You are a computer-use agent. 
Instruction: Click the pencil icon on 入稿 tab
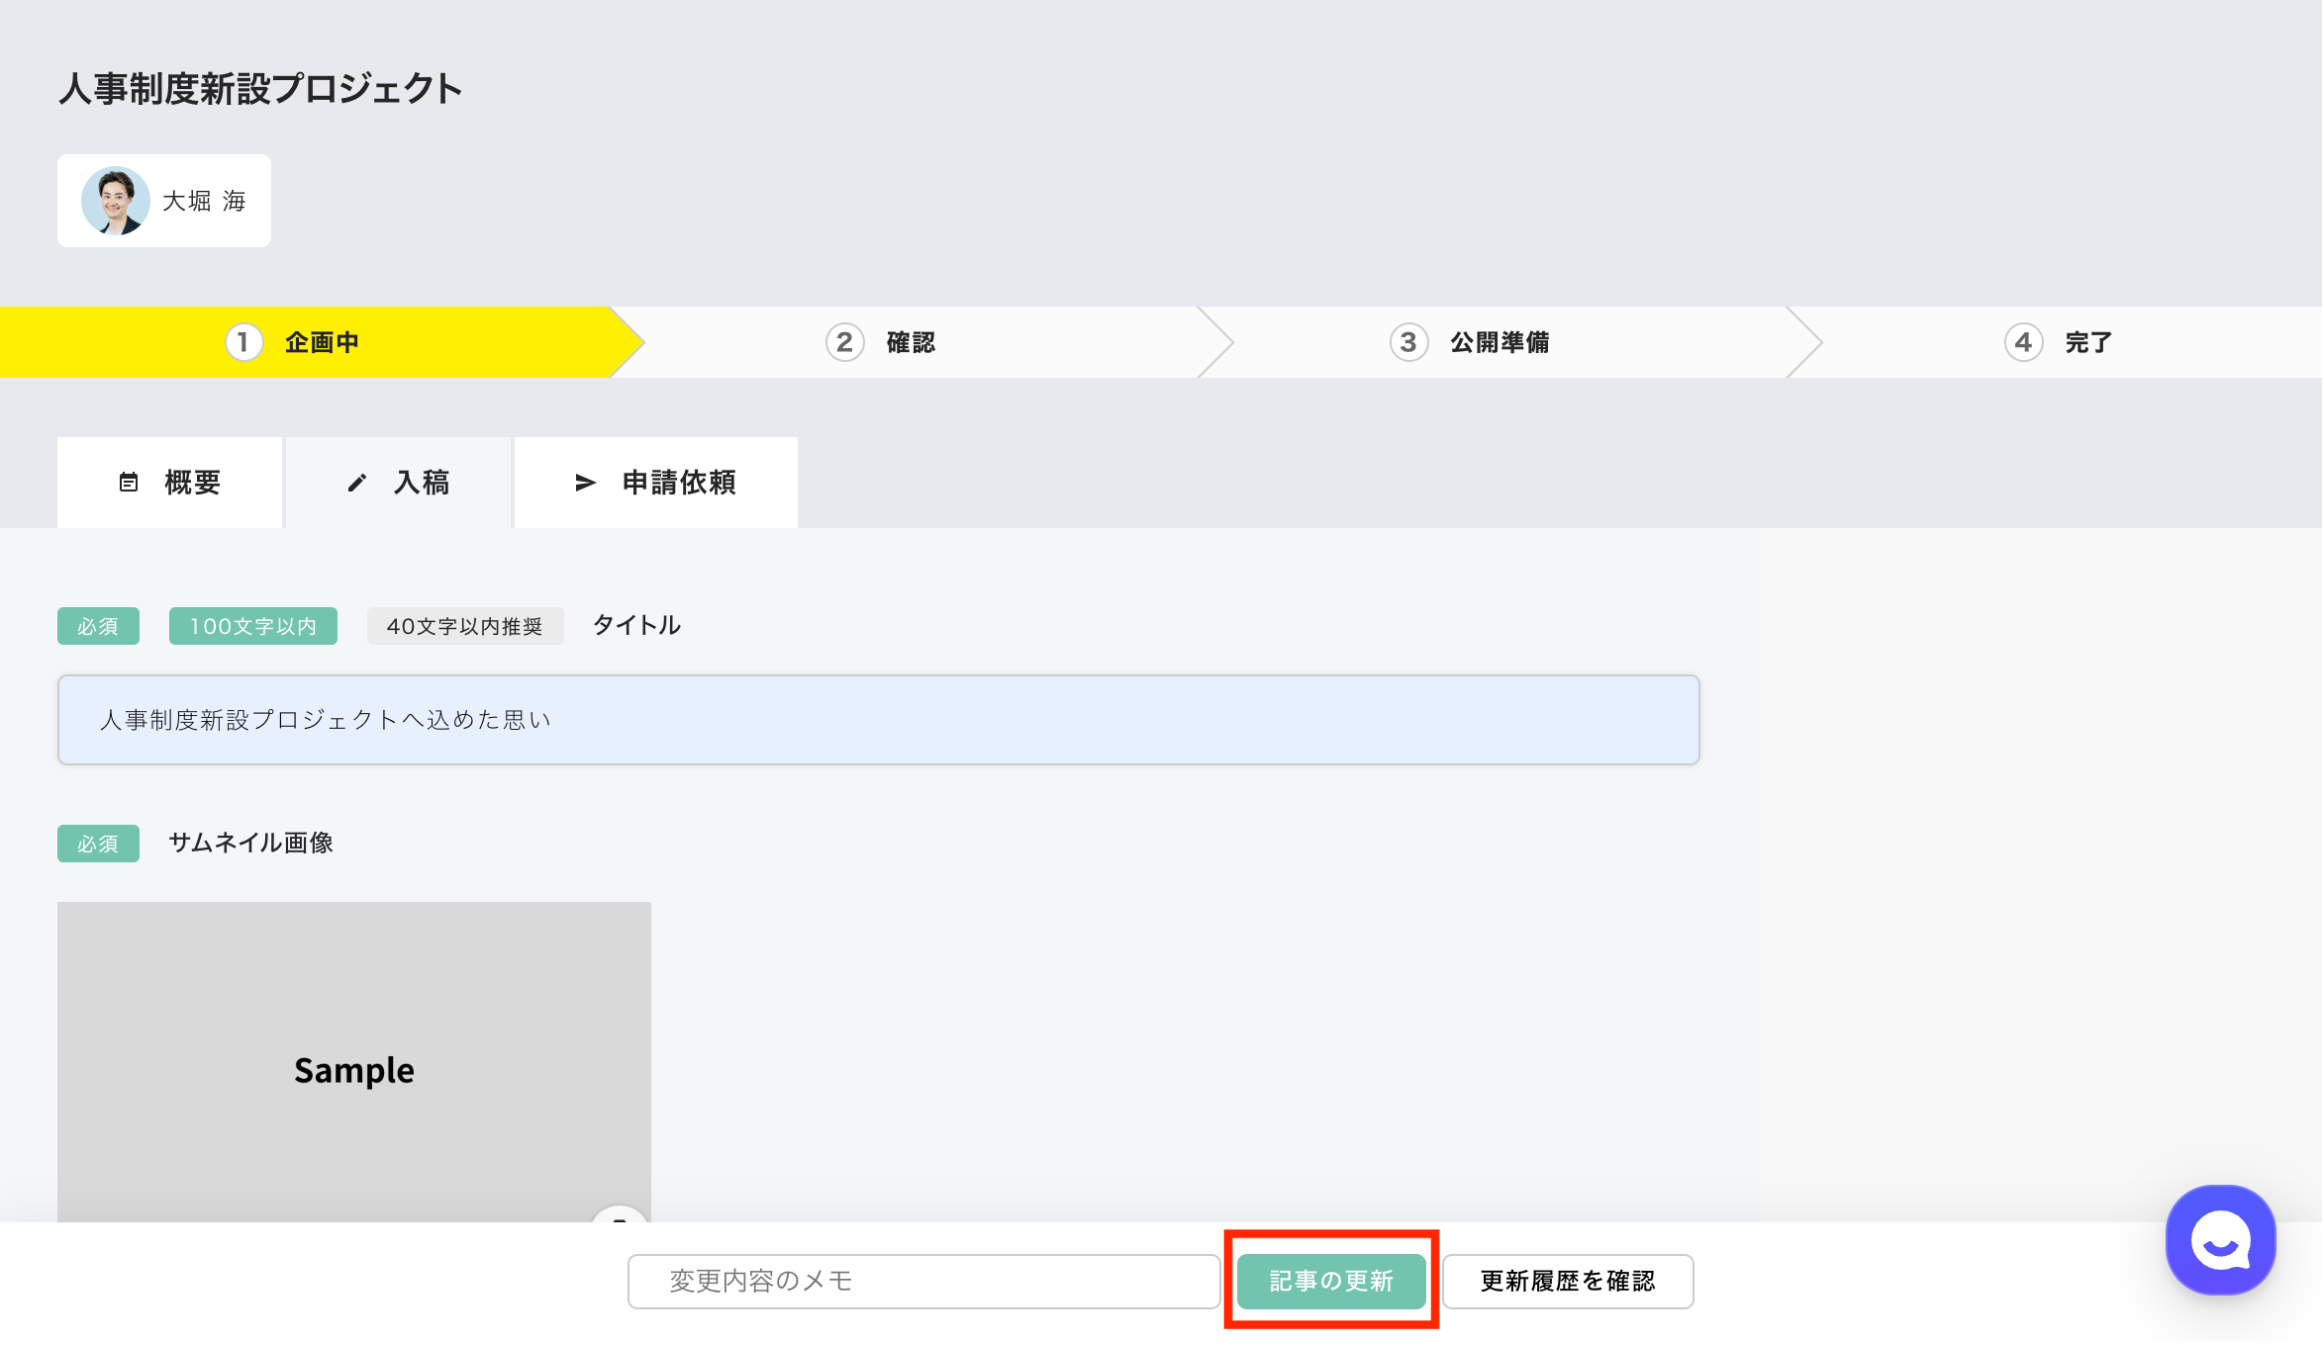(x=357, y=483)
